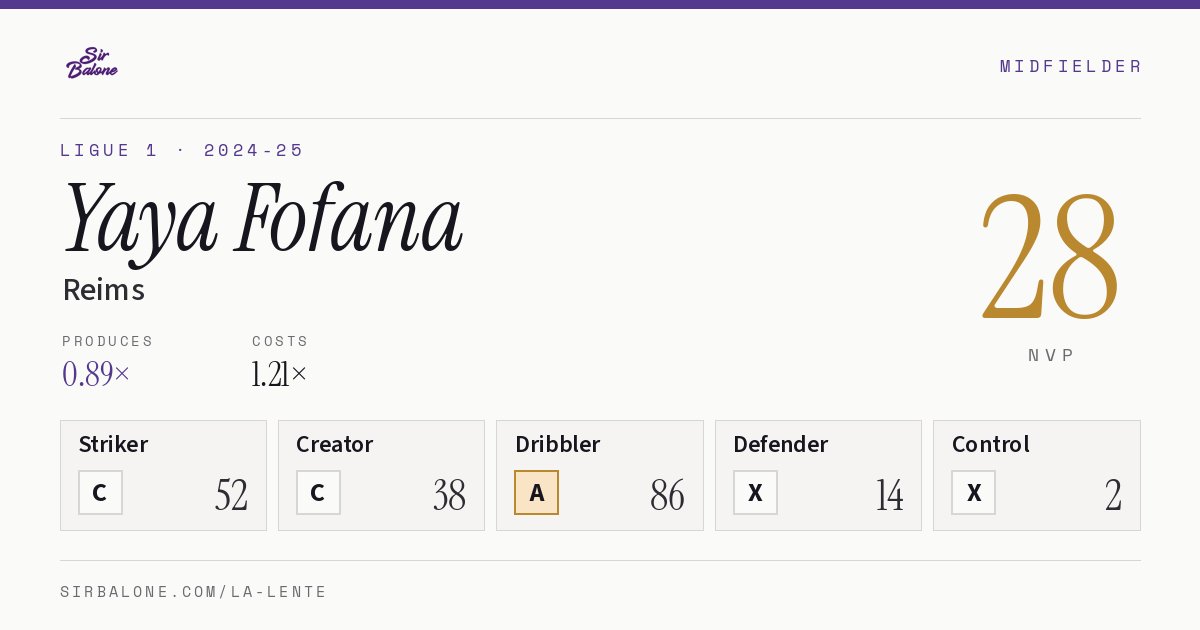Select the Defender score 14
The height and width of the screenshot is (630, 1200).
[889, 495]
